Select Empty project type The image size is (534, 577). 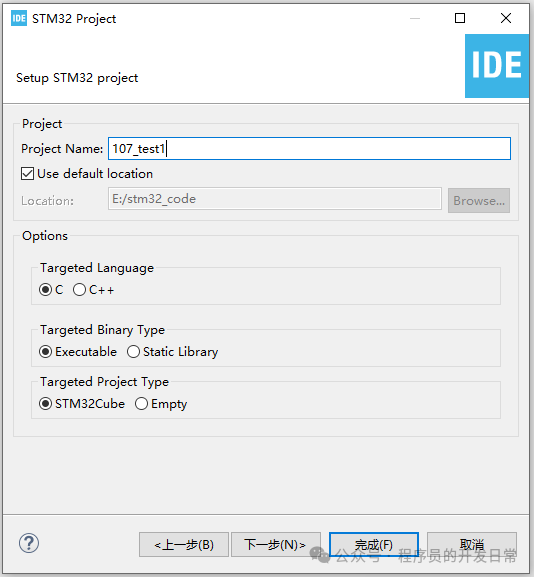click(x=141, y=404)
